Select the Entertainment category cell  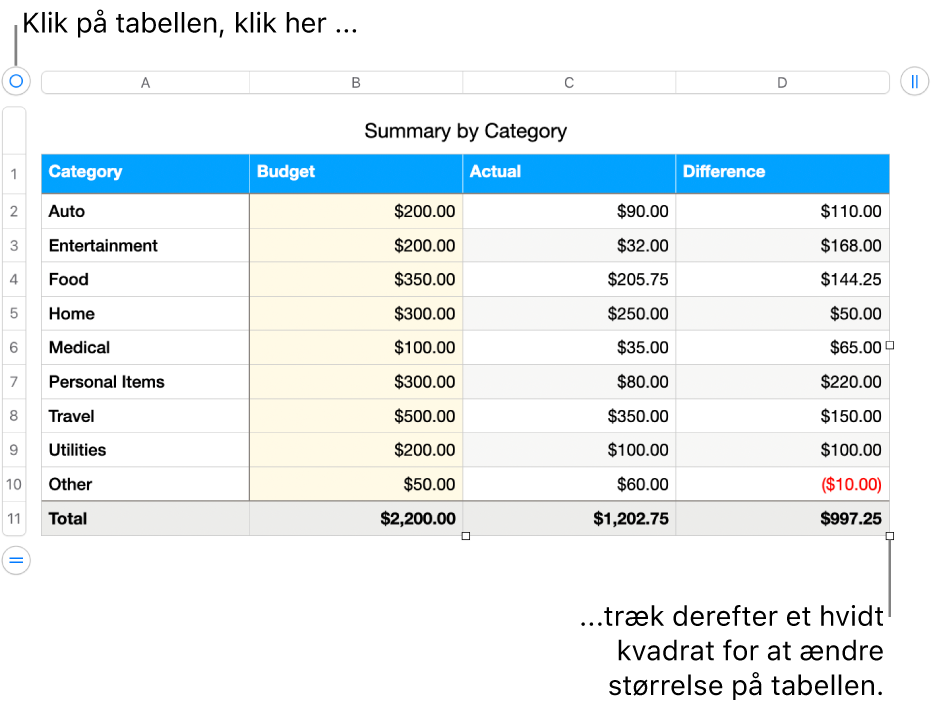145,246
